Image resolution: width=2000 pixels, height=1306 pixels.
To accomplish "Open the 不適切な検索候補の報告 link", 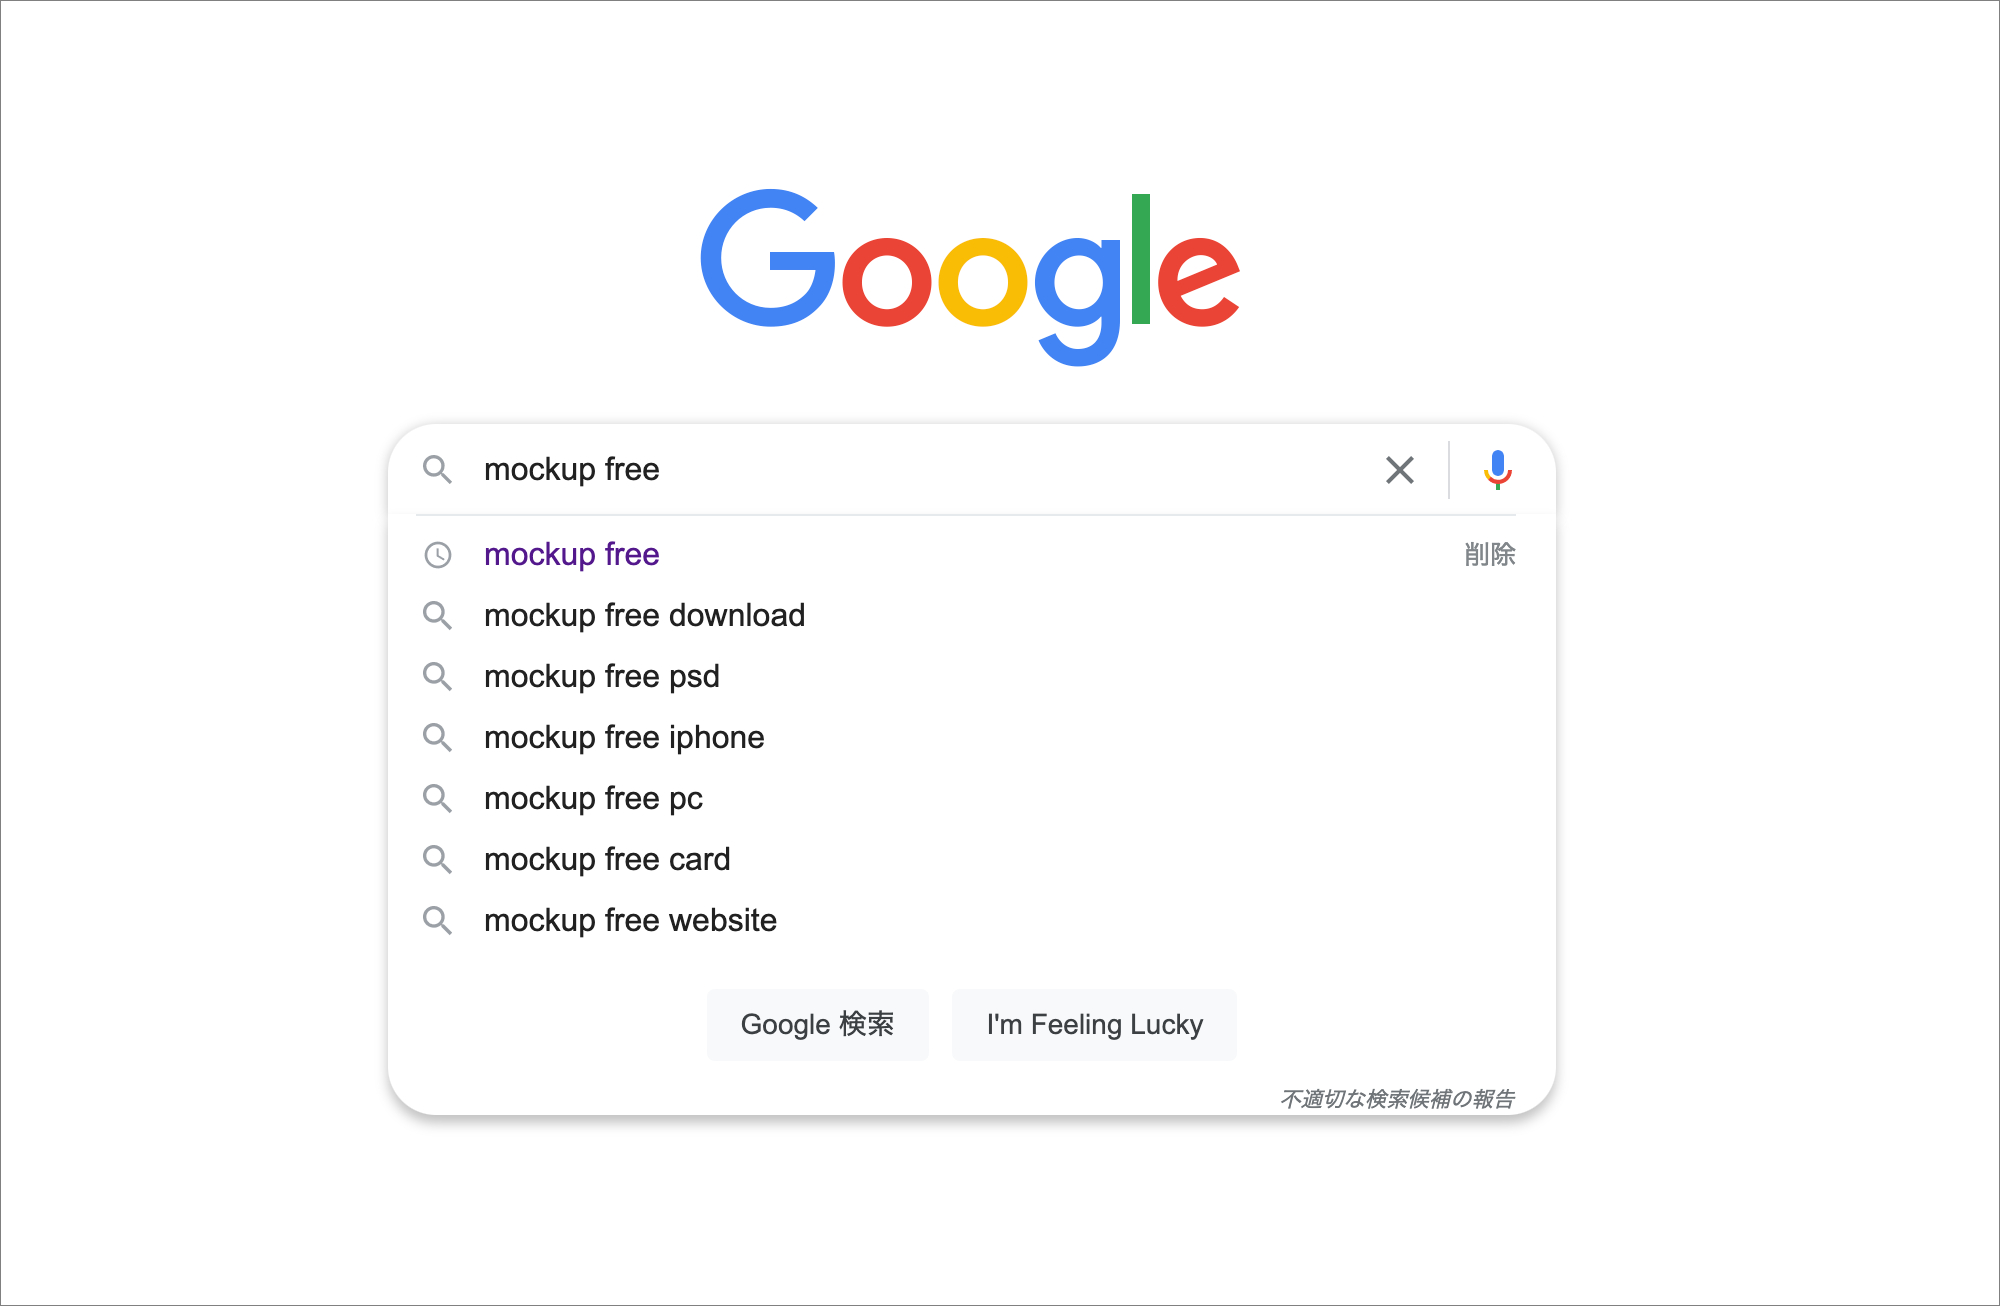I will click(x=1397, y=1099).
